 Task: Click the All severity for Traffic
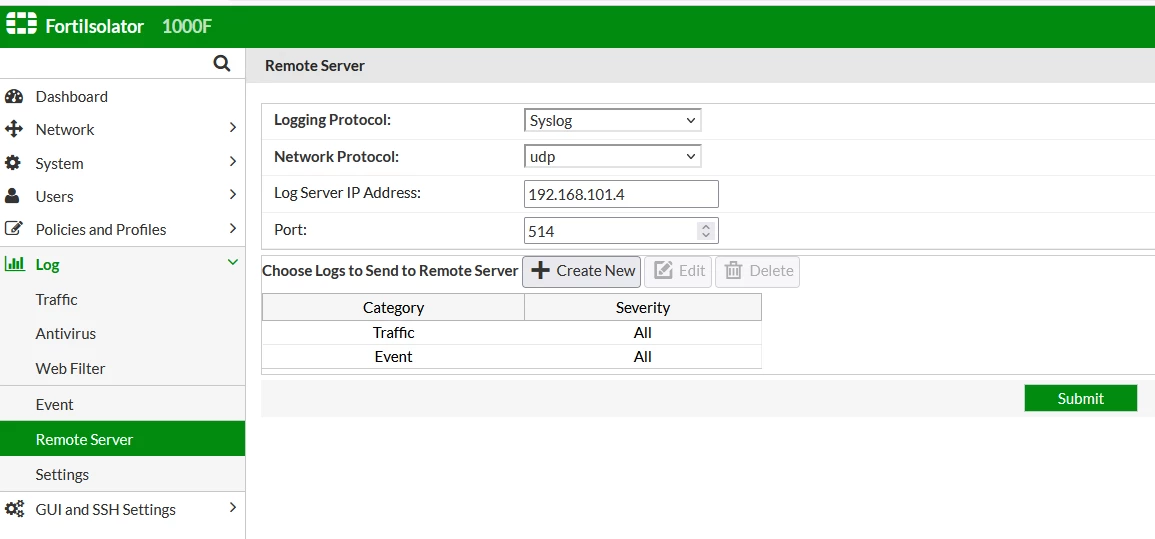(643, 333)
